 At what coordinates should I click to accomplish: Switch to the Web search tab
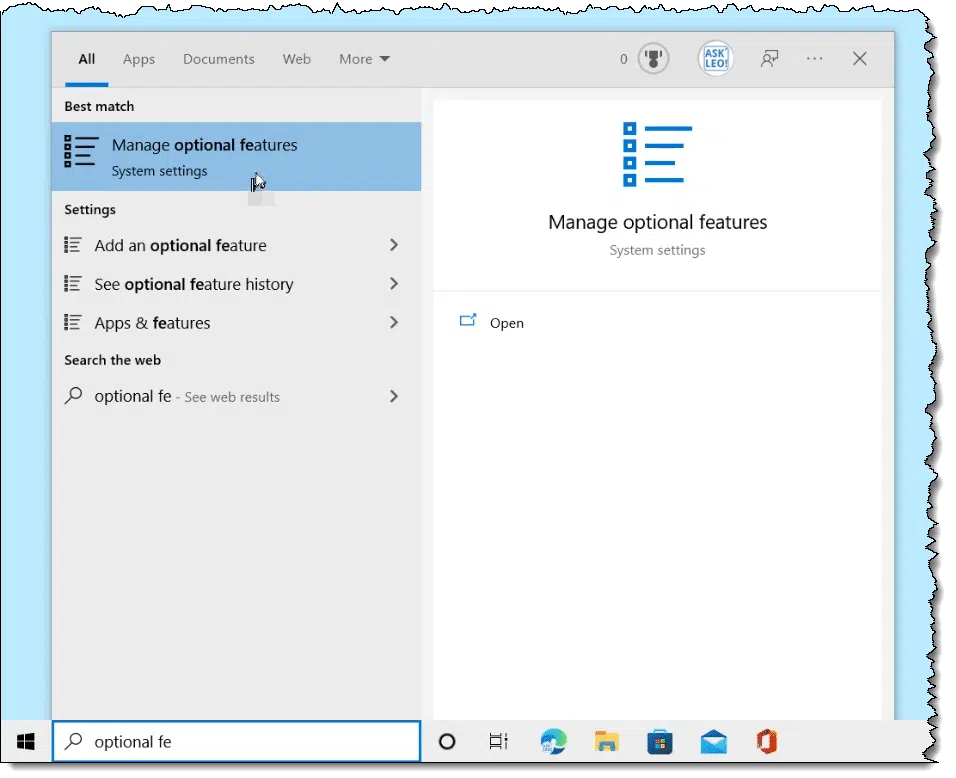pos(297,59)
